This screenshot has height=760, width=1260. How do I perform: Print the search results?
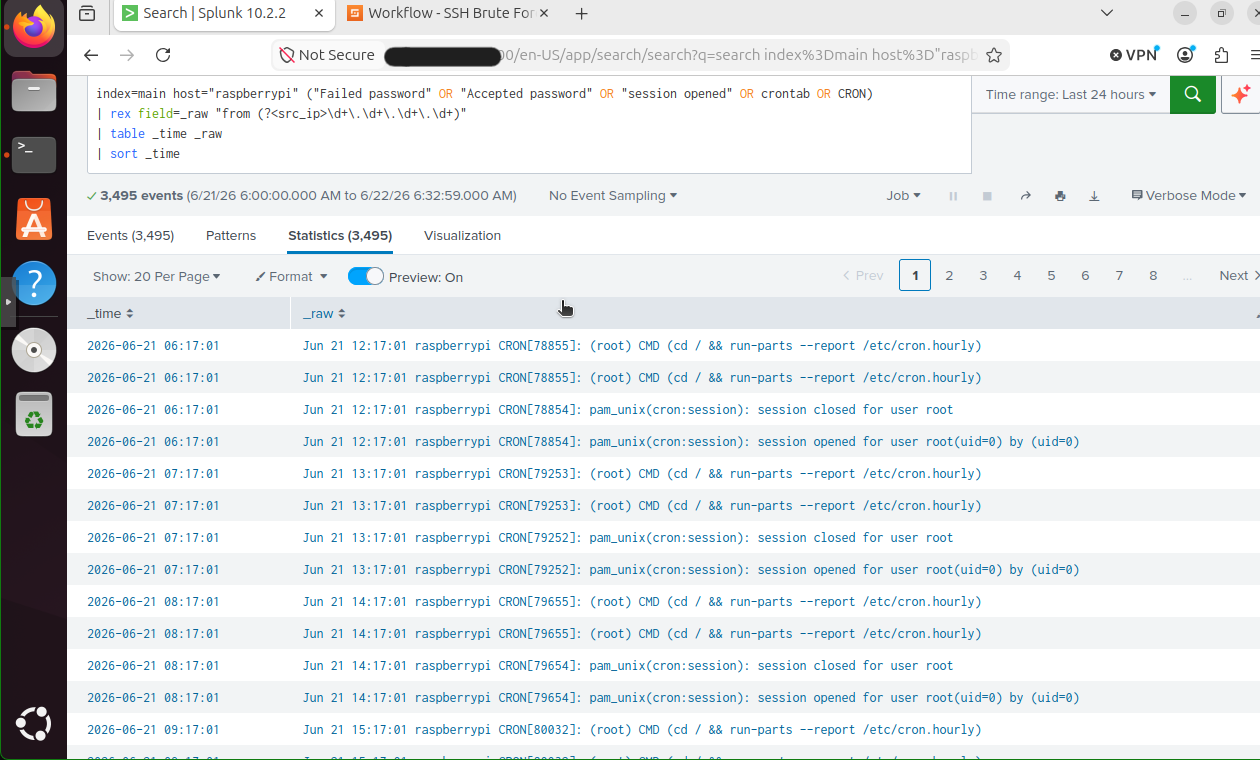pyautogui.click(x=1060, y=196)
